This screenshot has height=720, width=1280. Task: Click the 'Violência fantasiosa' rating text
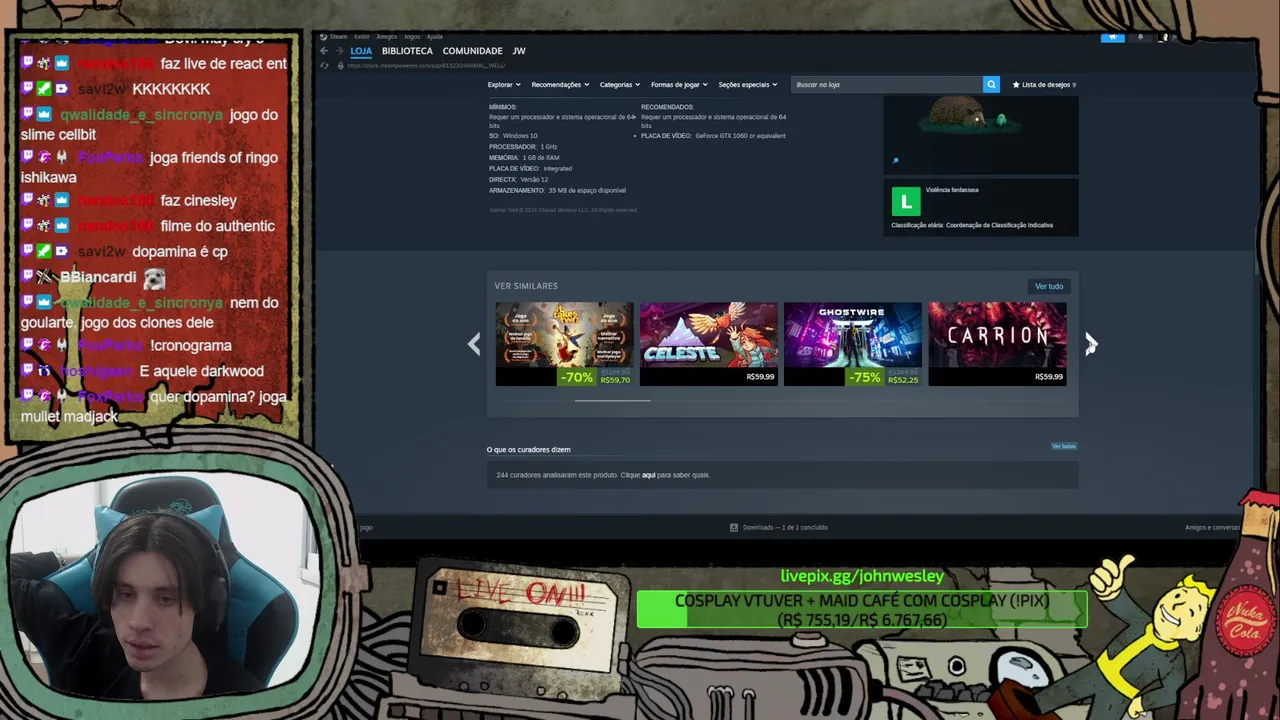pyautogui.click(x=952, y=190)
